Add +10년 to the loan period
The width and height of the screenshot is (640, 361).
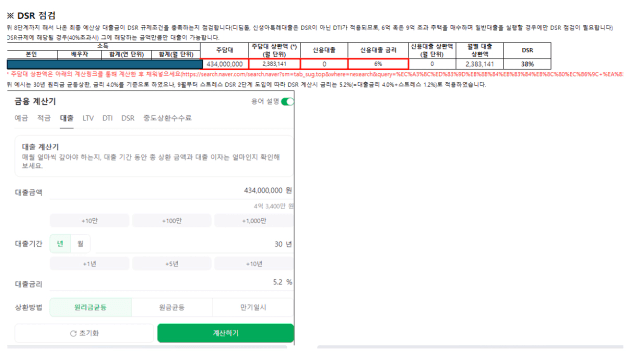pyautogui.click(x=254, y=264)
